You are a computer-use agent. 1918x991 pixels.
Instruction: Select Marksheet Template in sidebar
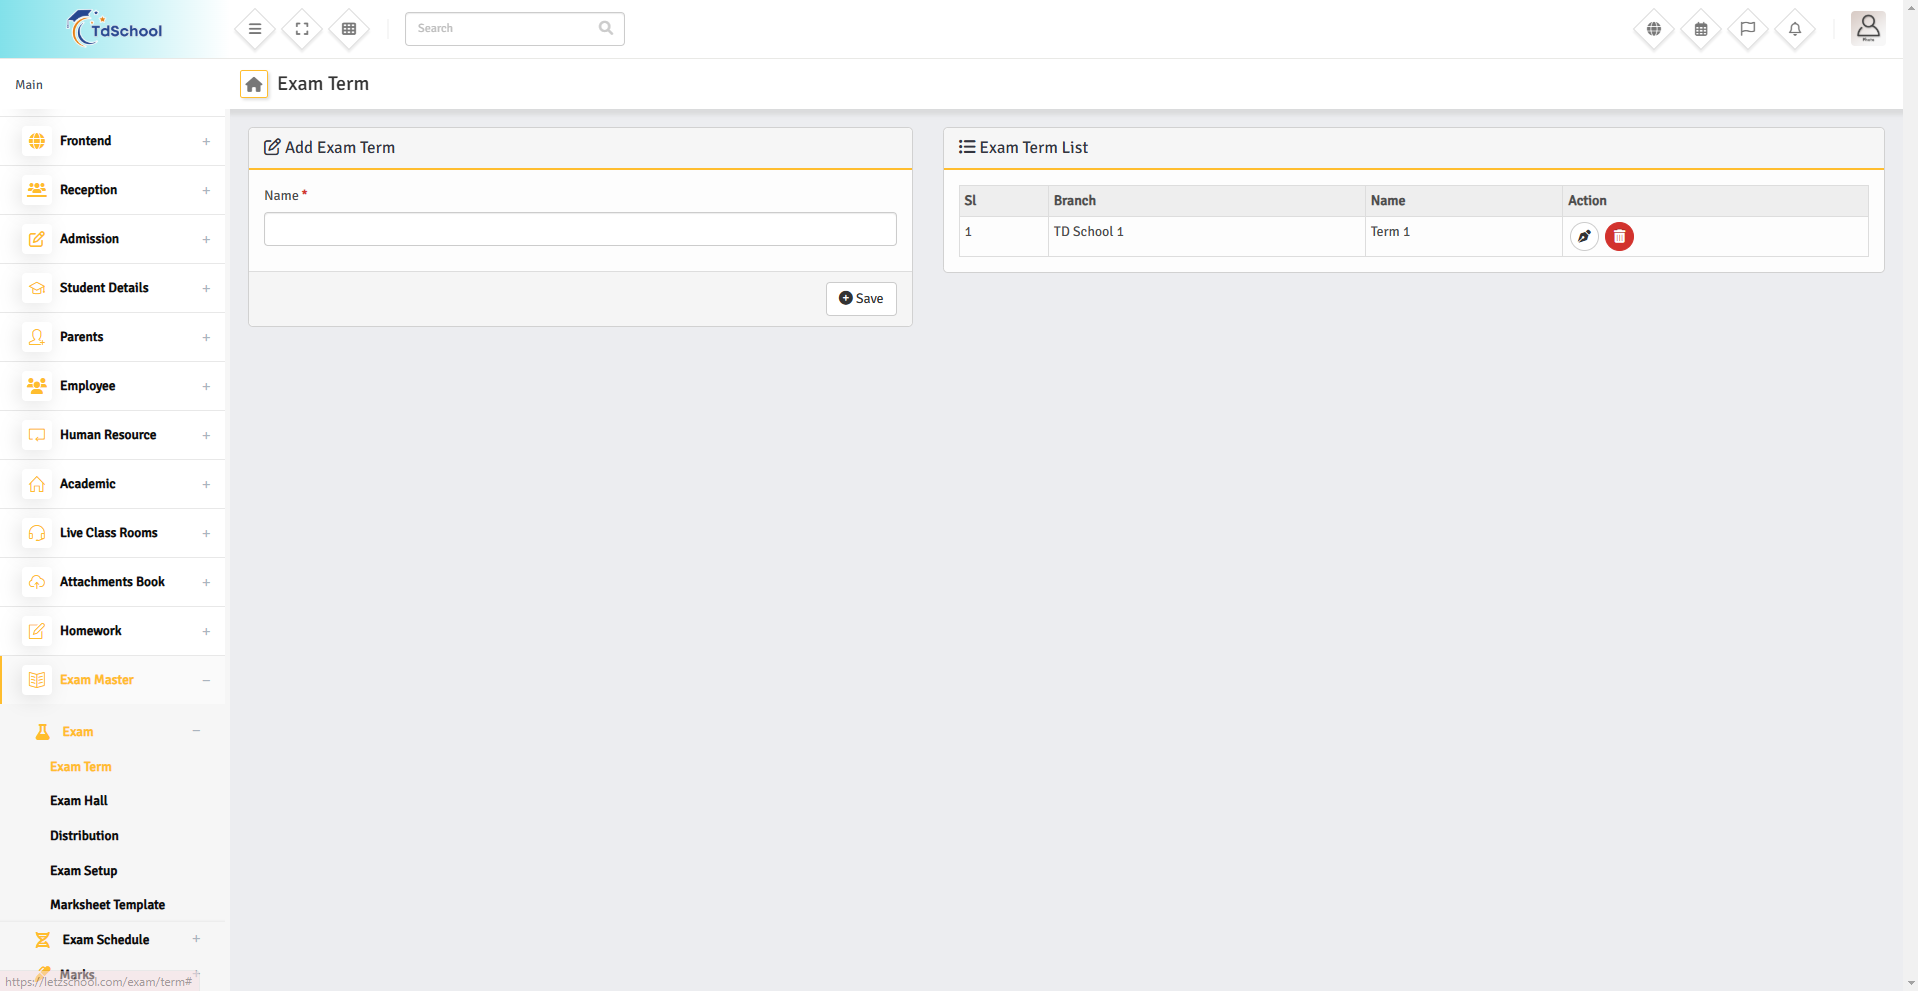pyautogui.click(x=108, y=905)
